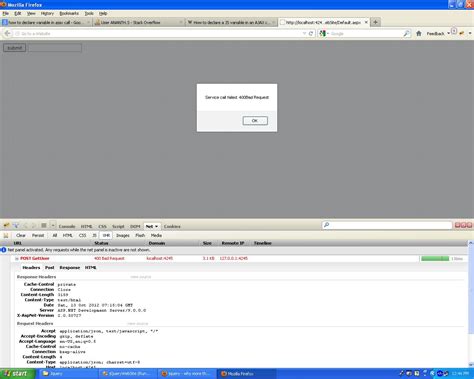Open the URL bar history dropdown arrow
The image size is (474, 379).
coord(304,33)
